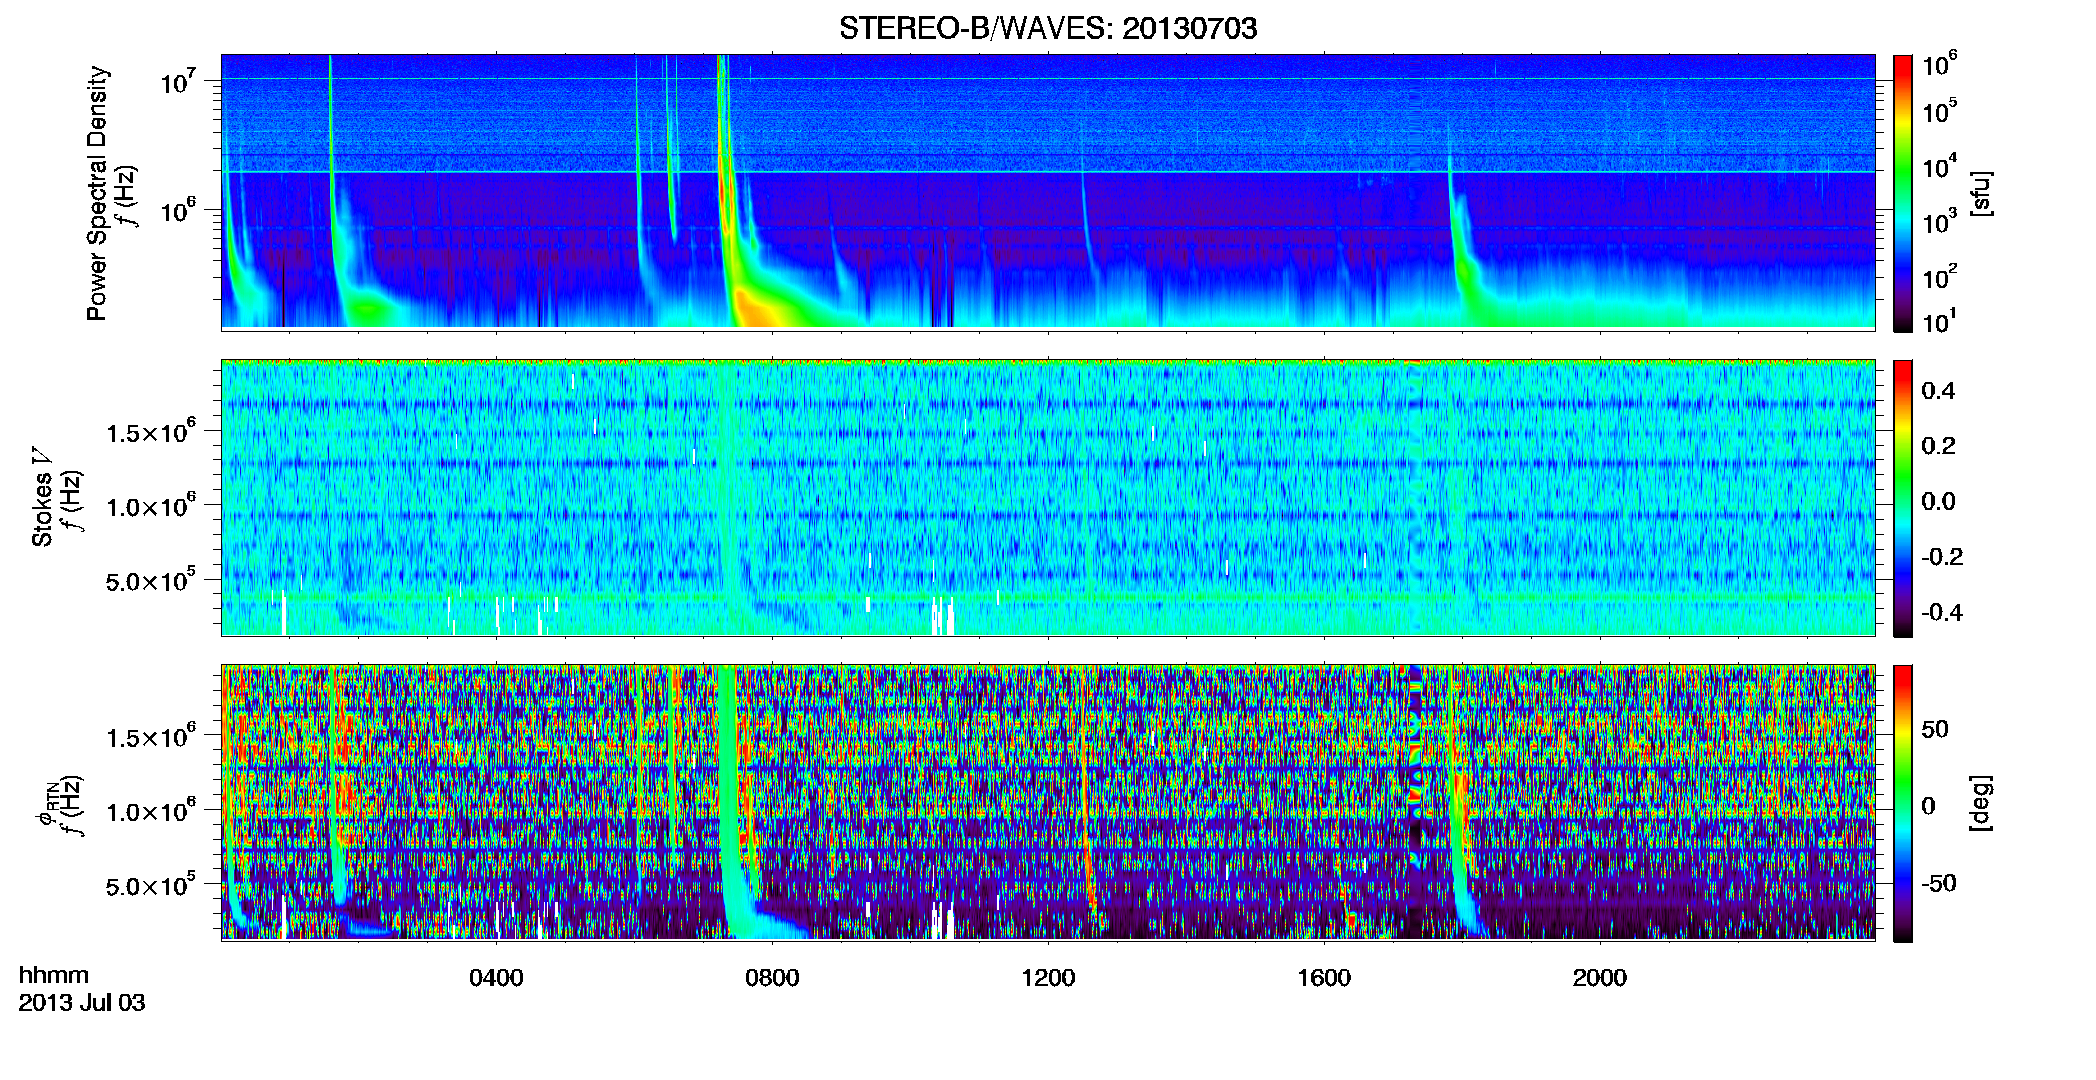Click the 10^2 label on the sfu colorbar
The width and height of the screenshot is (2096, 1080).
pyautogui.click(x=1940, y=277)
